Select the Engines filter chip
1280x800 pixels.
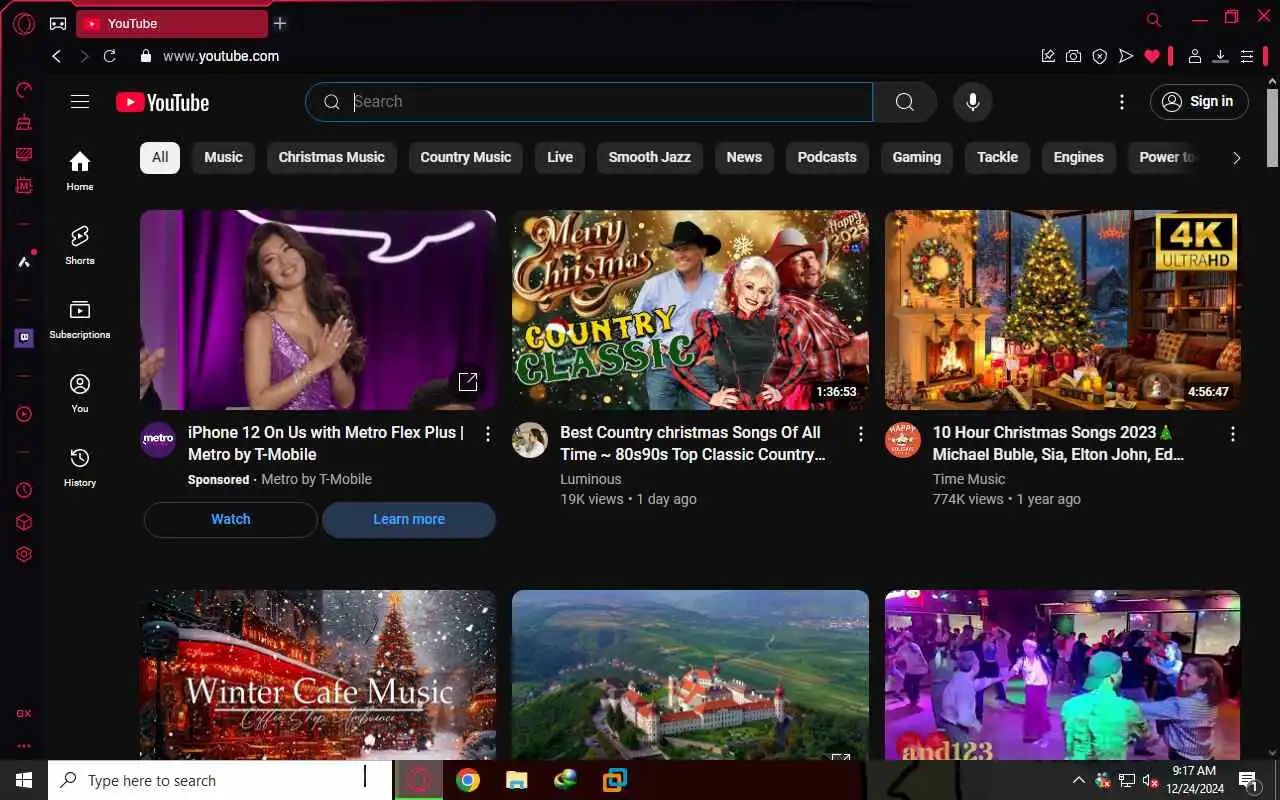(1078, 157)
